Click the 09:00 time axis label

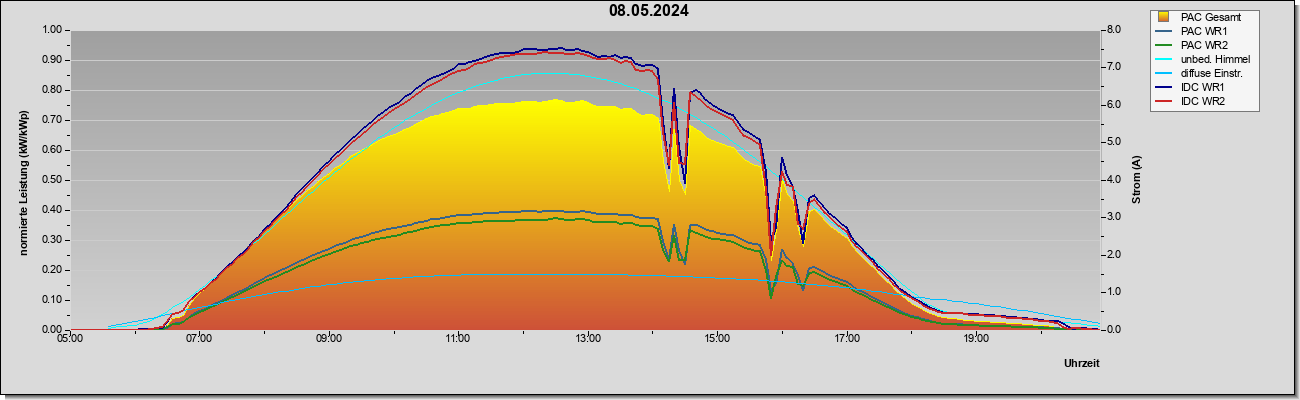click(329, 340)
